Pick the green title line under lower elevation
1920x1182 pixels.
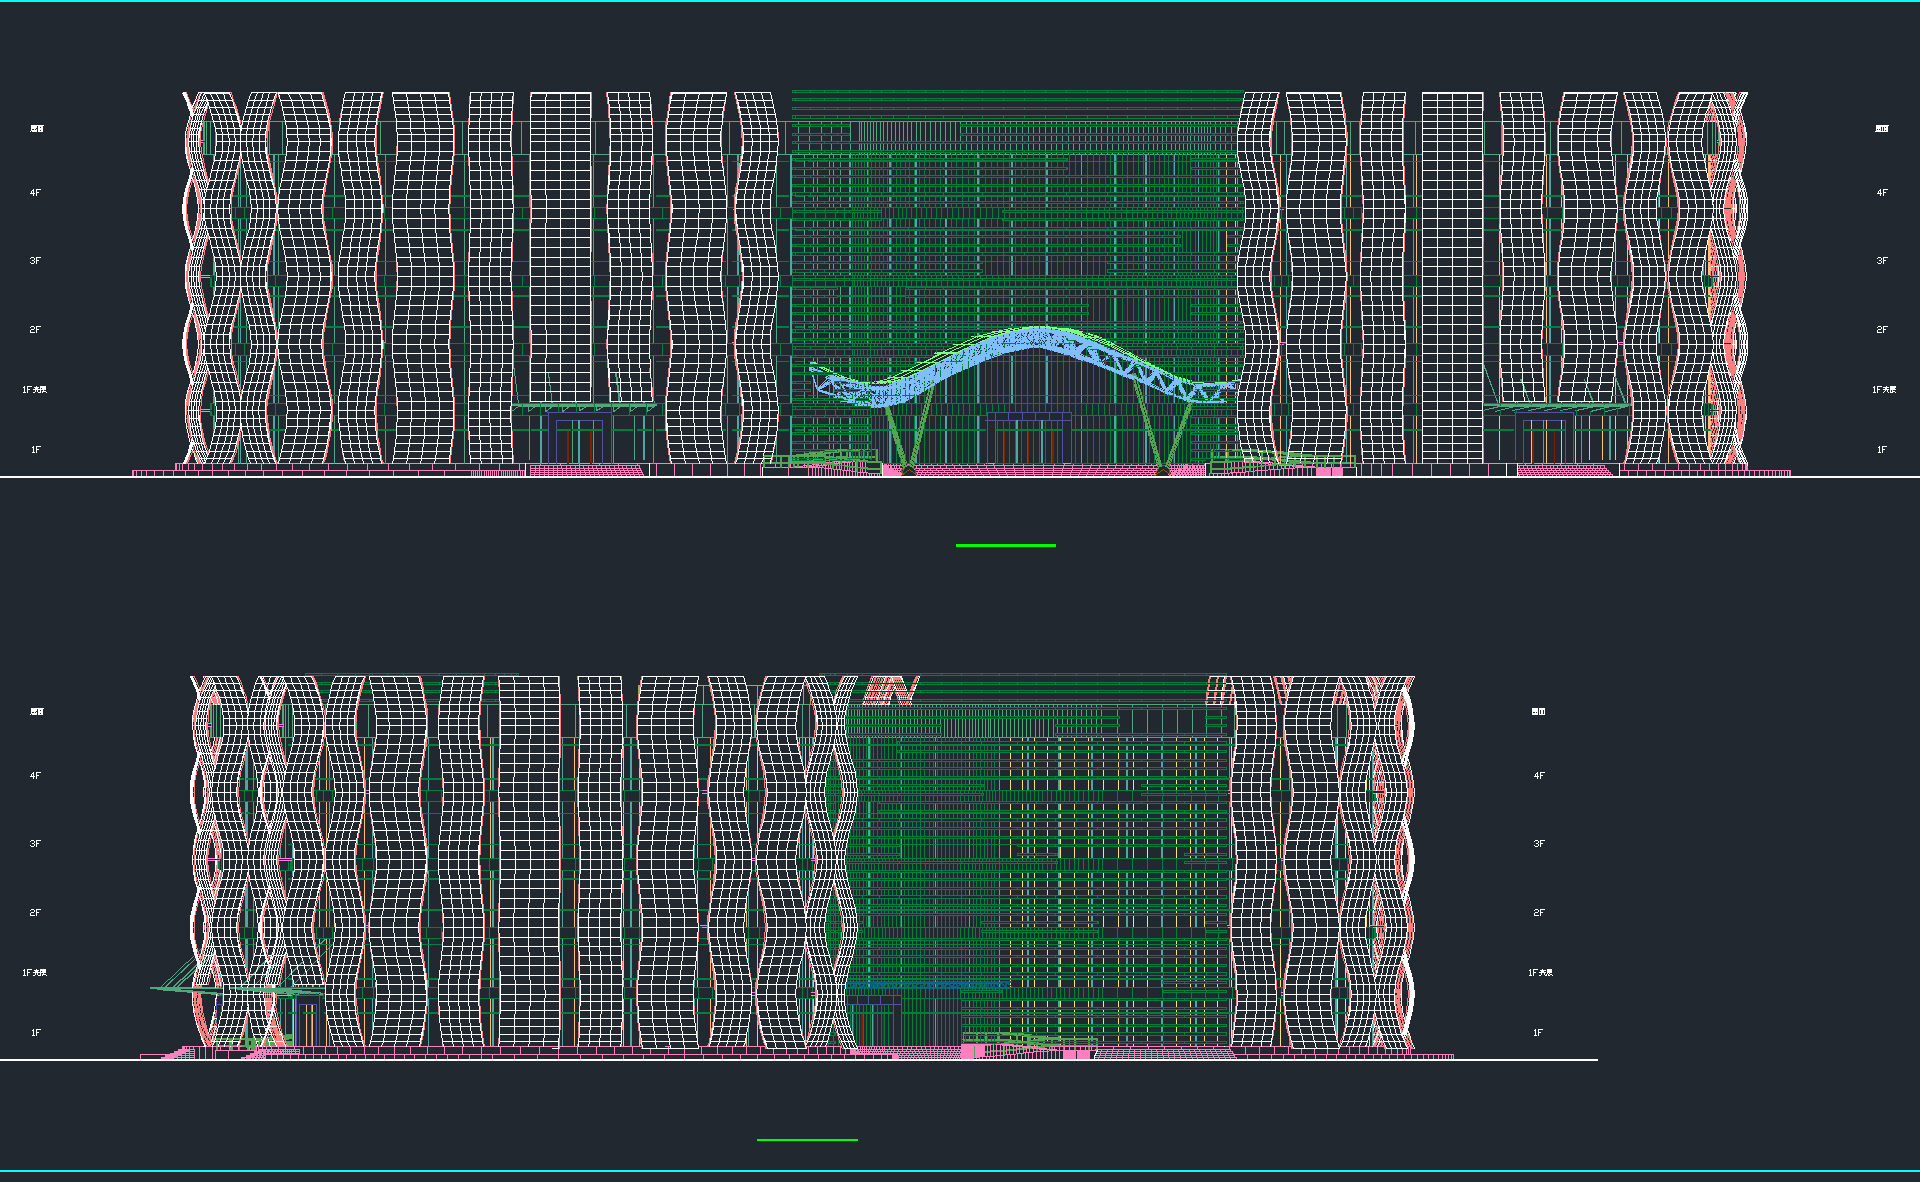point(807,1139)
